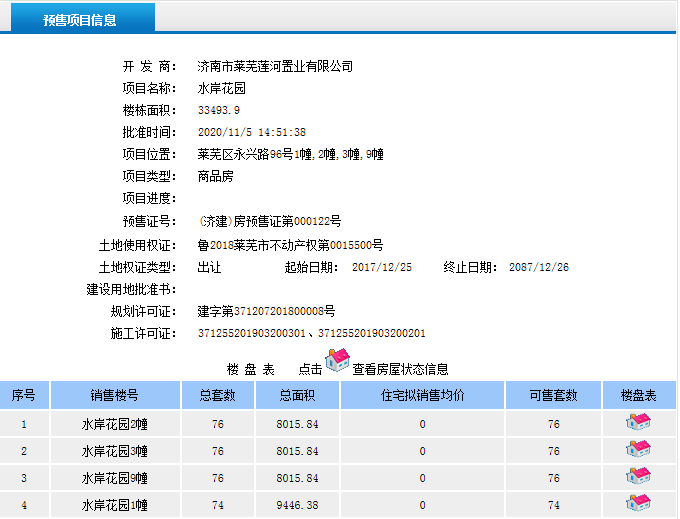Select the 水岸花园2幢 building name
This screenshot has width=680, height=519.
point(115,424)
